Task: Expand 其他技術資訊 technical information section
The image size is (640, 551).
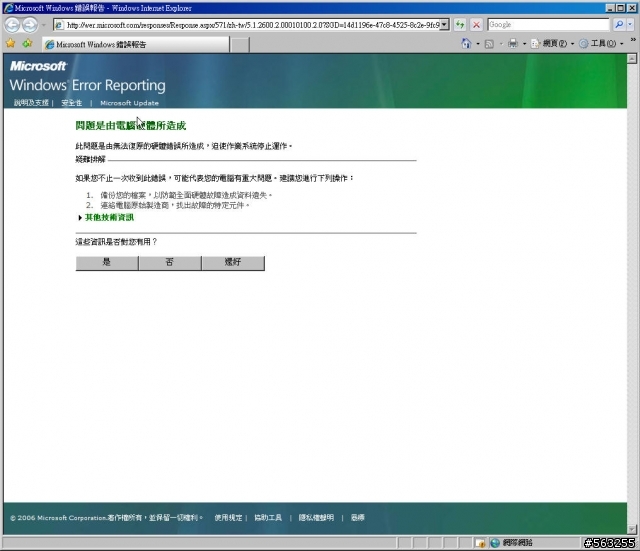Action: pyautogui.click(x=106, y=218)
